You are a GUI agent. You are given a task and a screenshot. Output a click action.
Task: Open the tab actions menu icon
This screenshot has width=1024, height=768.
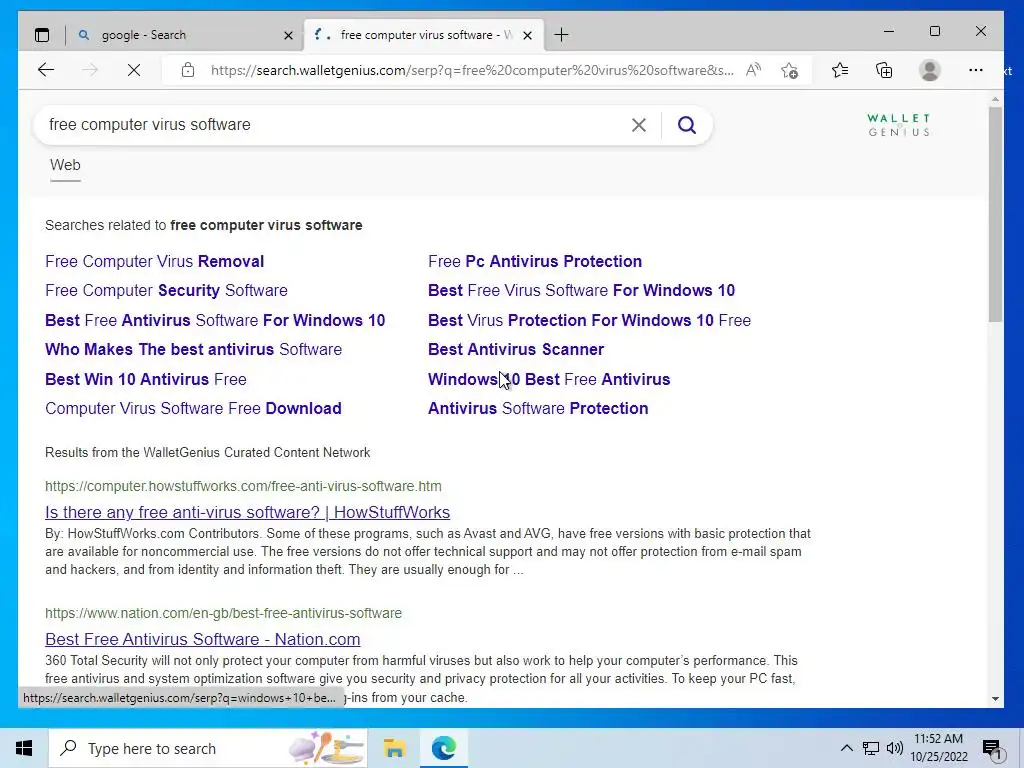(42, 35)
